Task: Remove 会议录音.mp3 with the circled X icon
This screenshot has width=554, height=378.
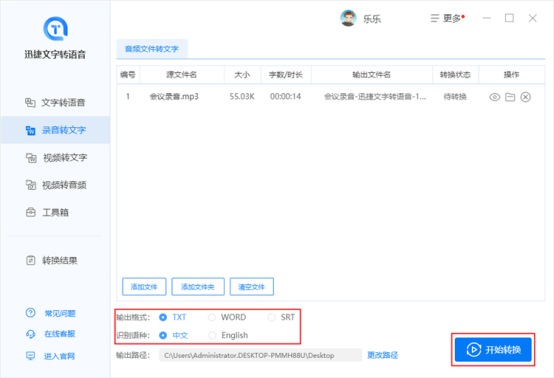Action: pos(525,97)
